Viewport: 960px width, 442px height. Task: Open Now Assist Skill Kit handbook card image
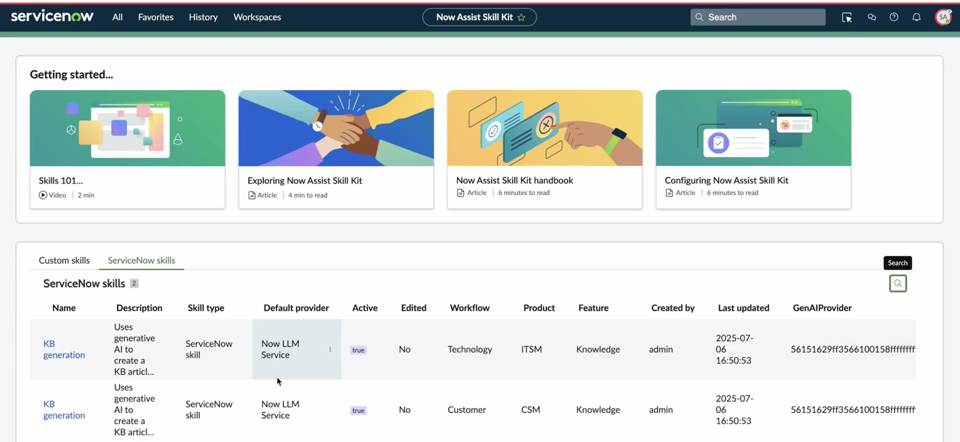545,128
